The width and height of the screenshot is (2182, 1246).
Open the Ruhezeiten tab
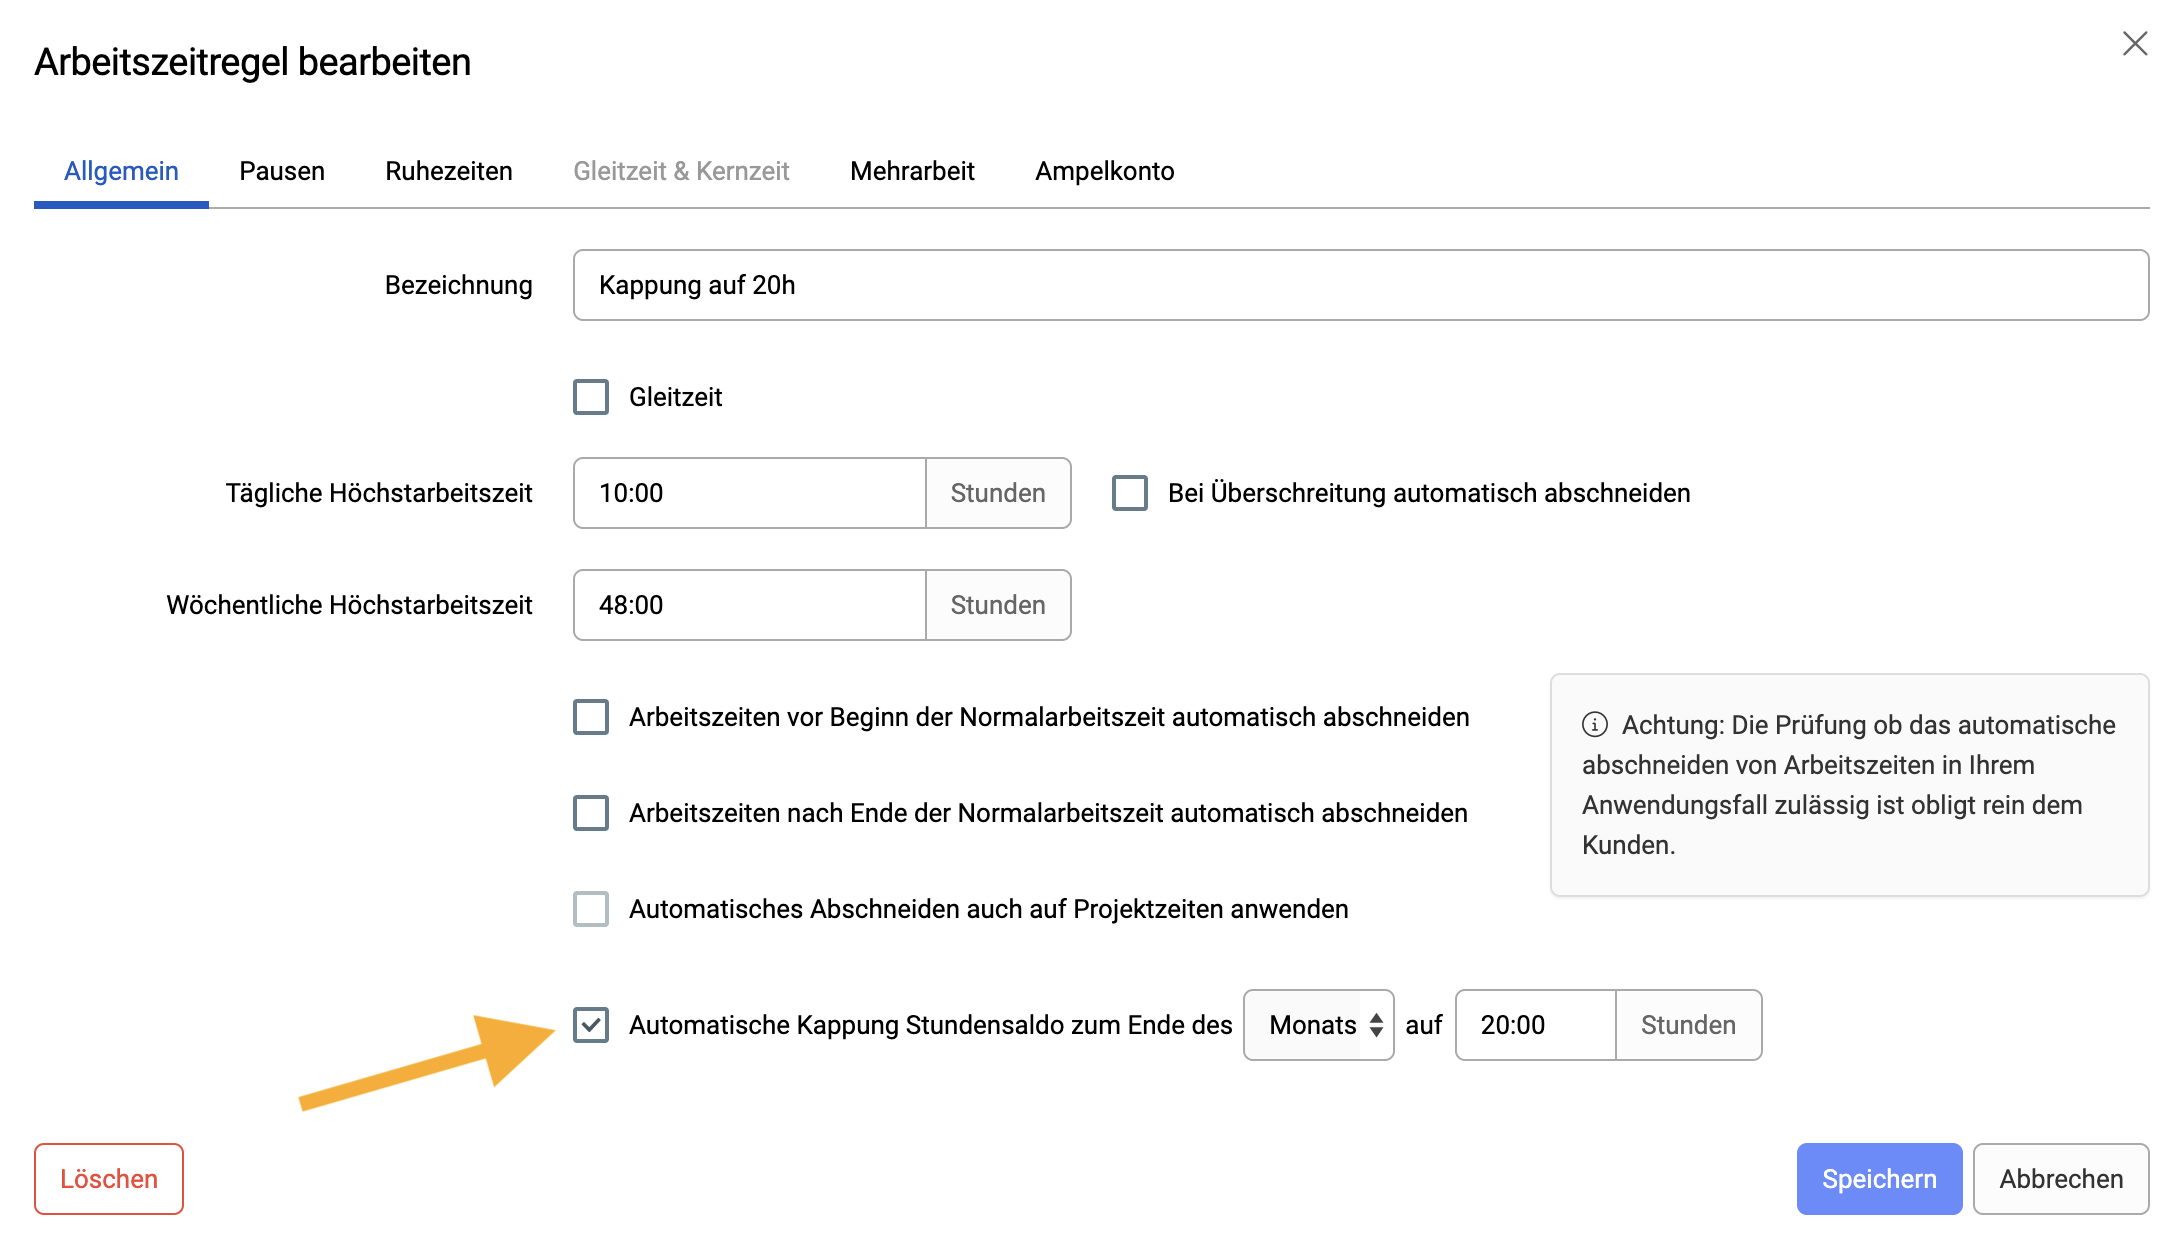coord(449,171)
